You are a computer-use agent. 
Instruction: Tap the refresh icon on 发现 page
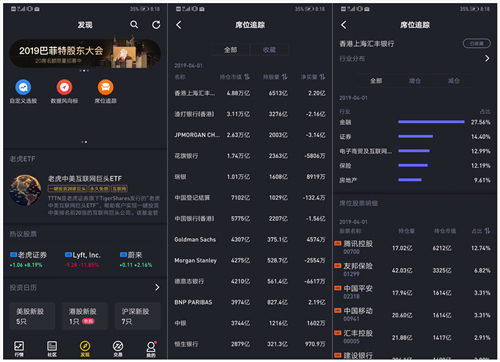pyautogui.click(x=156, y=25)
